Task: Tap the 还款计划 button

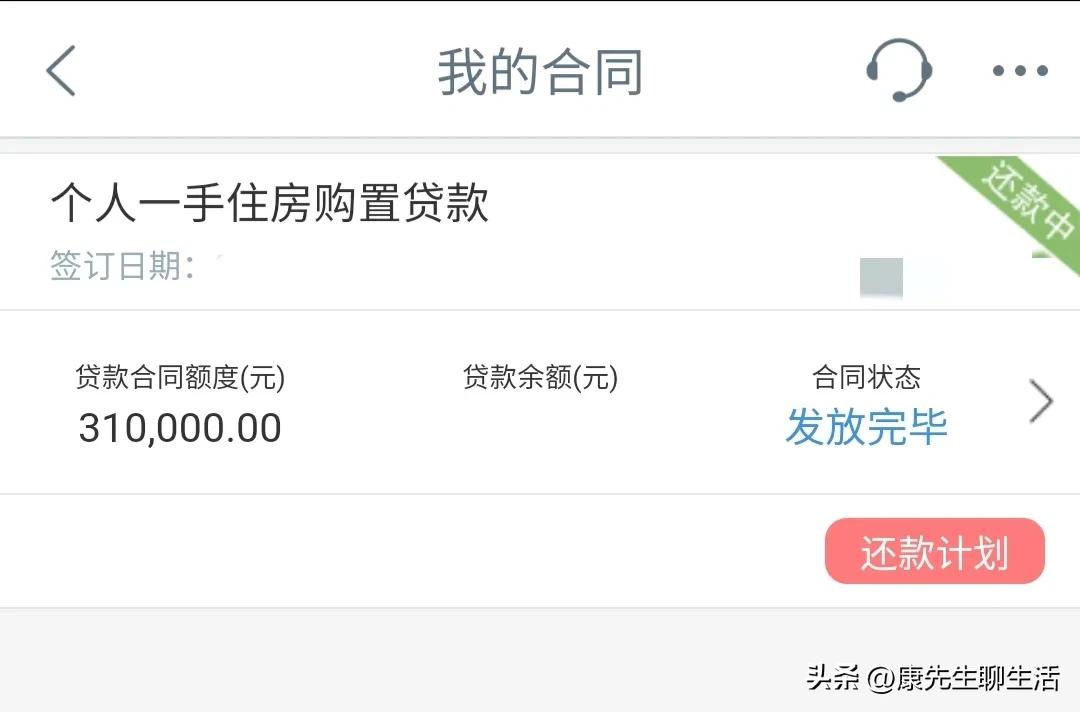Action: [934, 551]
